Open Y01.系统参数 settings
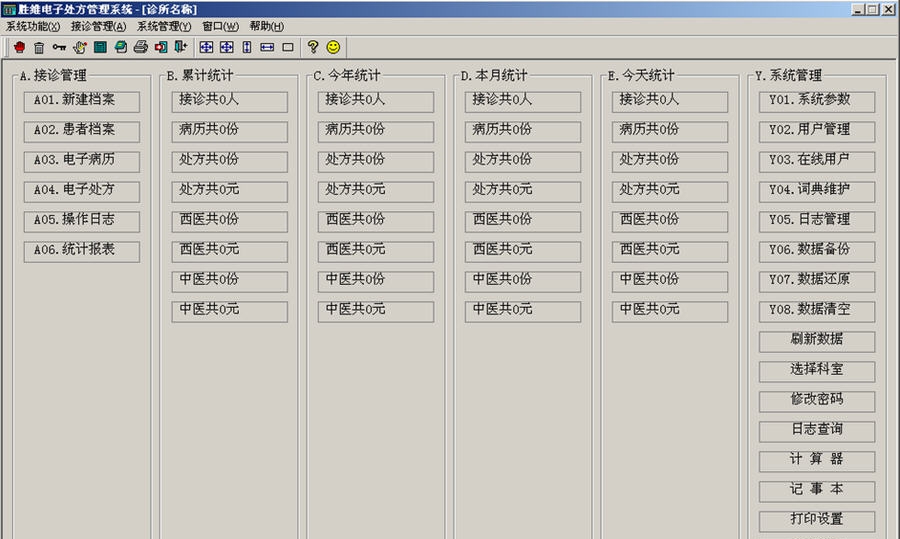Image resolution: width=900 pixels, height=539 pixels. [817, 102]
